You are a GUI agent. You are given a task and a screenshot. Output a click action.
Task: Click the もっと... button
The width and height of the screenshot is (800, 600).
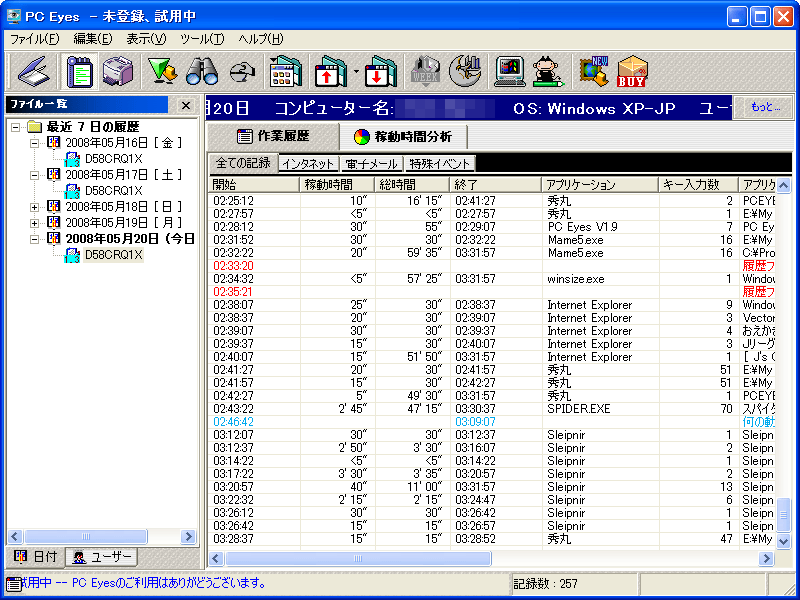pos(765,108)
